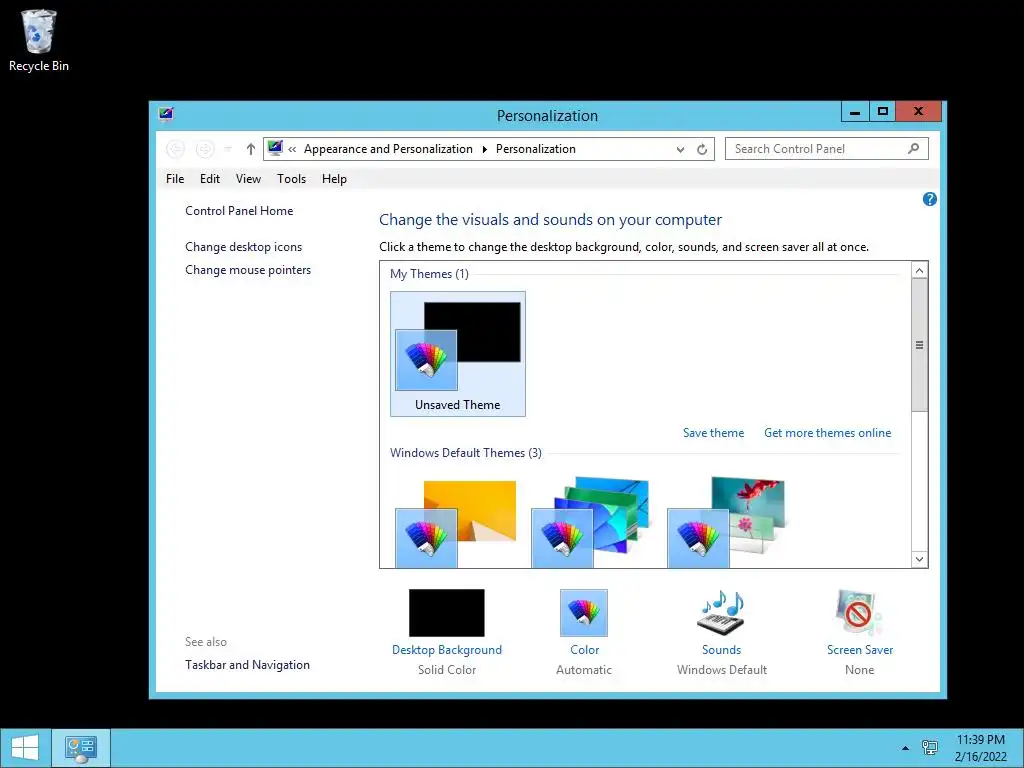Viewport: 1024px width, 768px height.
Task: Click the address bar computer icon
Action: point(275,148)
